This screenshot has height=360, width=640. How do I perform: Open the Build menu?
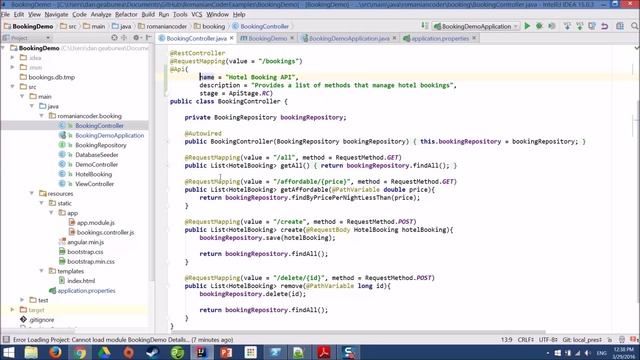(x=148, y=14)
